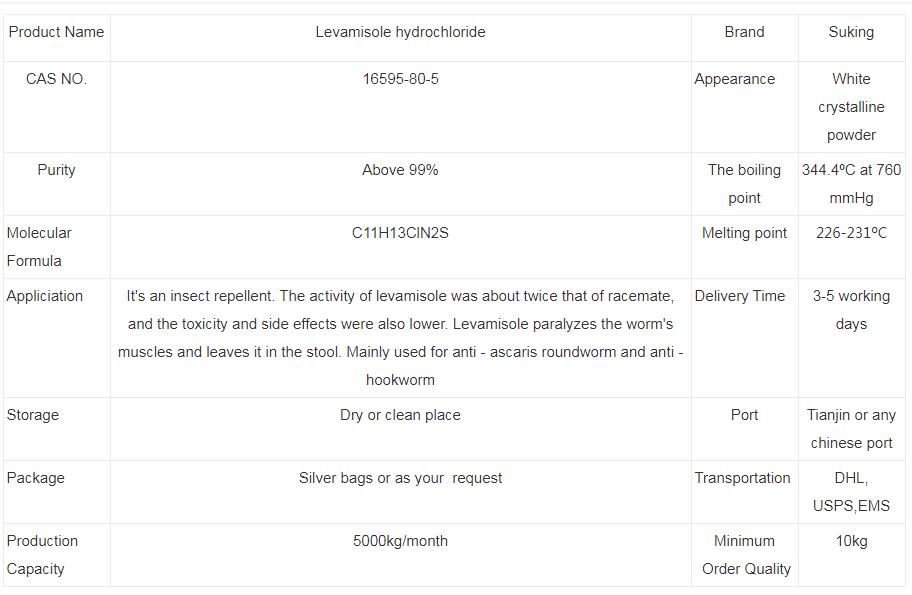Click the 'Above 99%' purity value
The image size is (912, 595).
tap(400, 170)
